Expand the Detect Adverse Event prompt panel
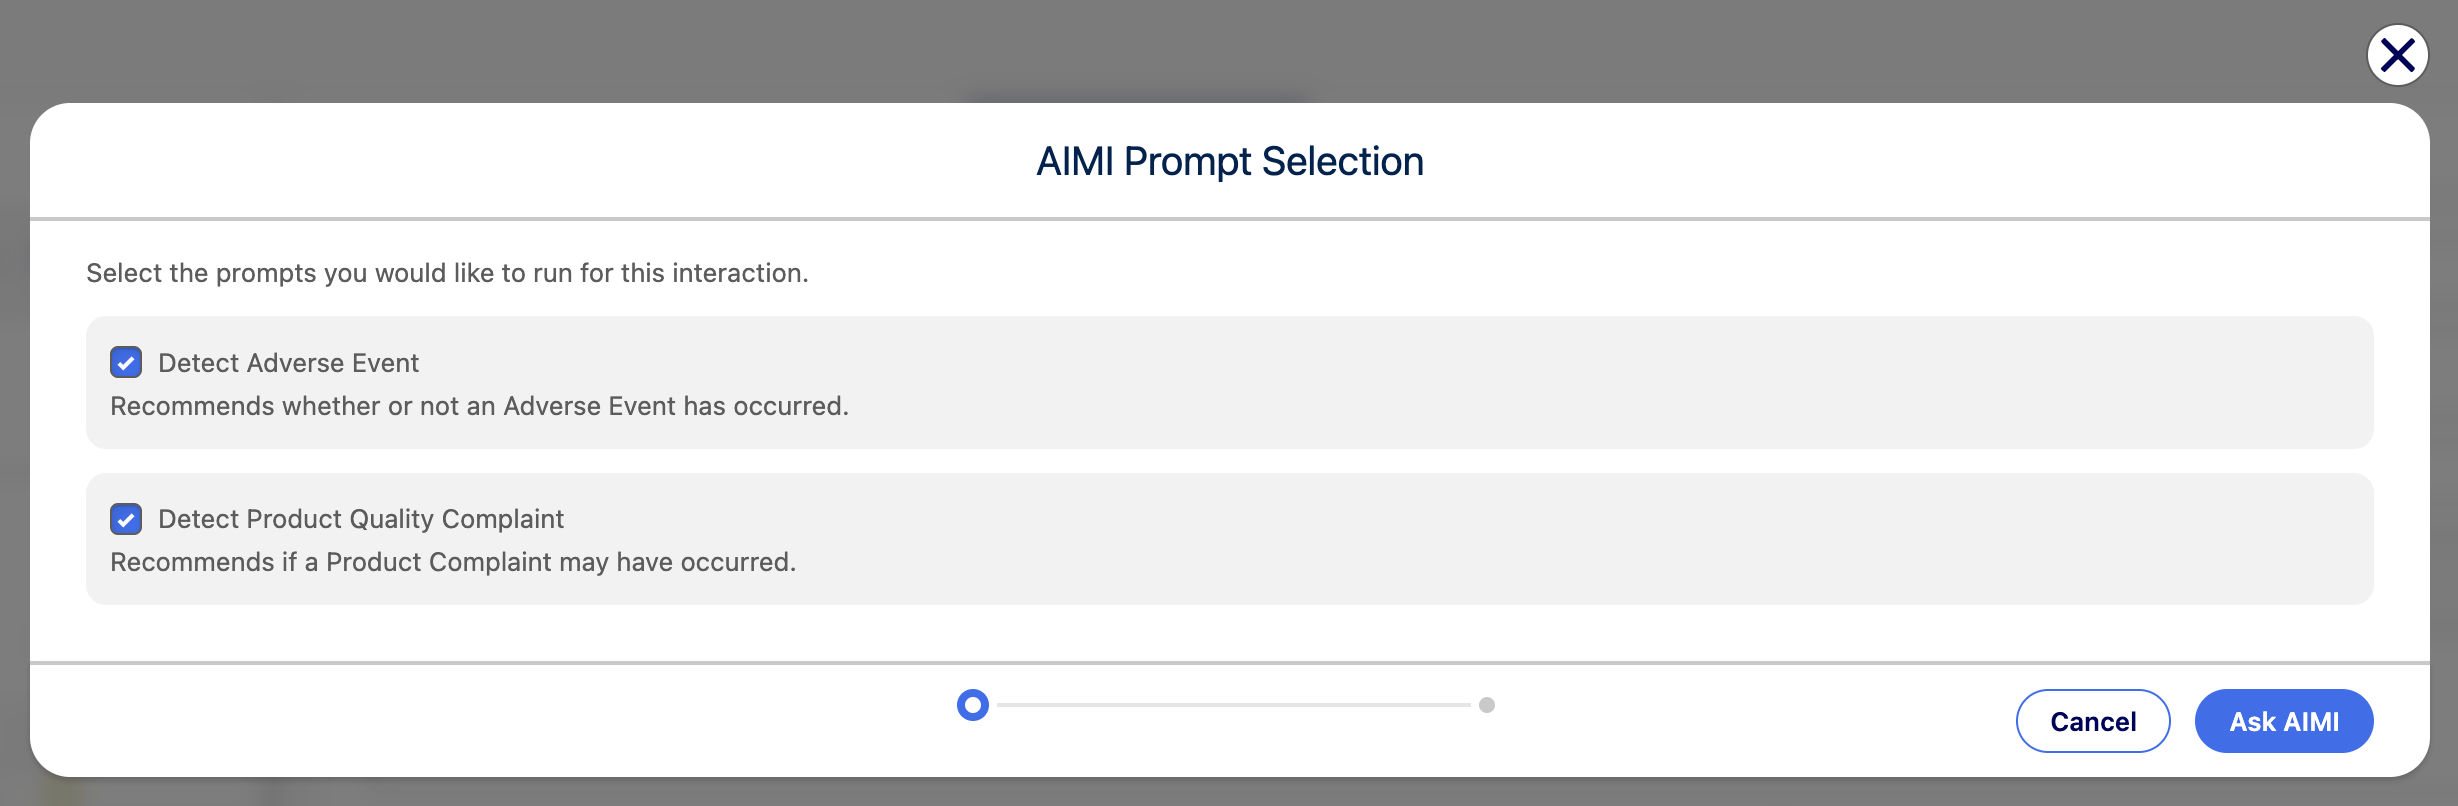This screenshot has height=806, width=2458. coord(1229,383)
